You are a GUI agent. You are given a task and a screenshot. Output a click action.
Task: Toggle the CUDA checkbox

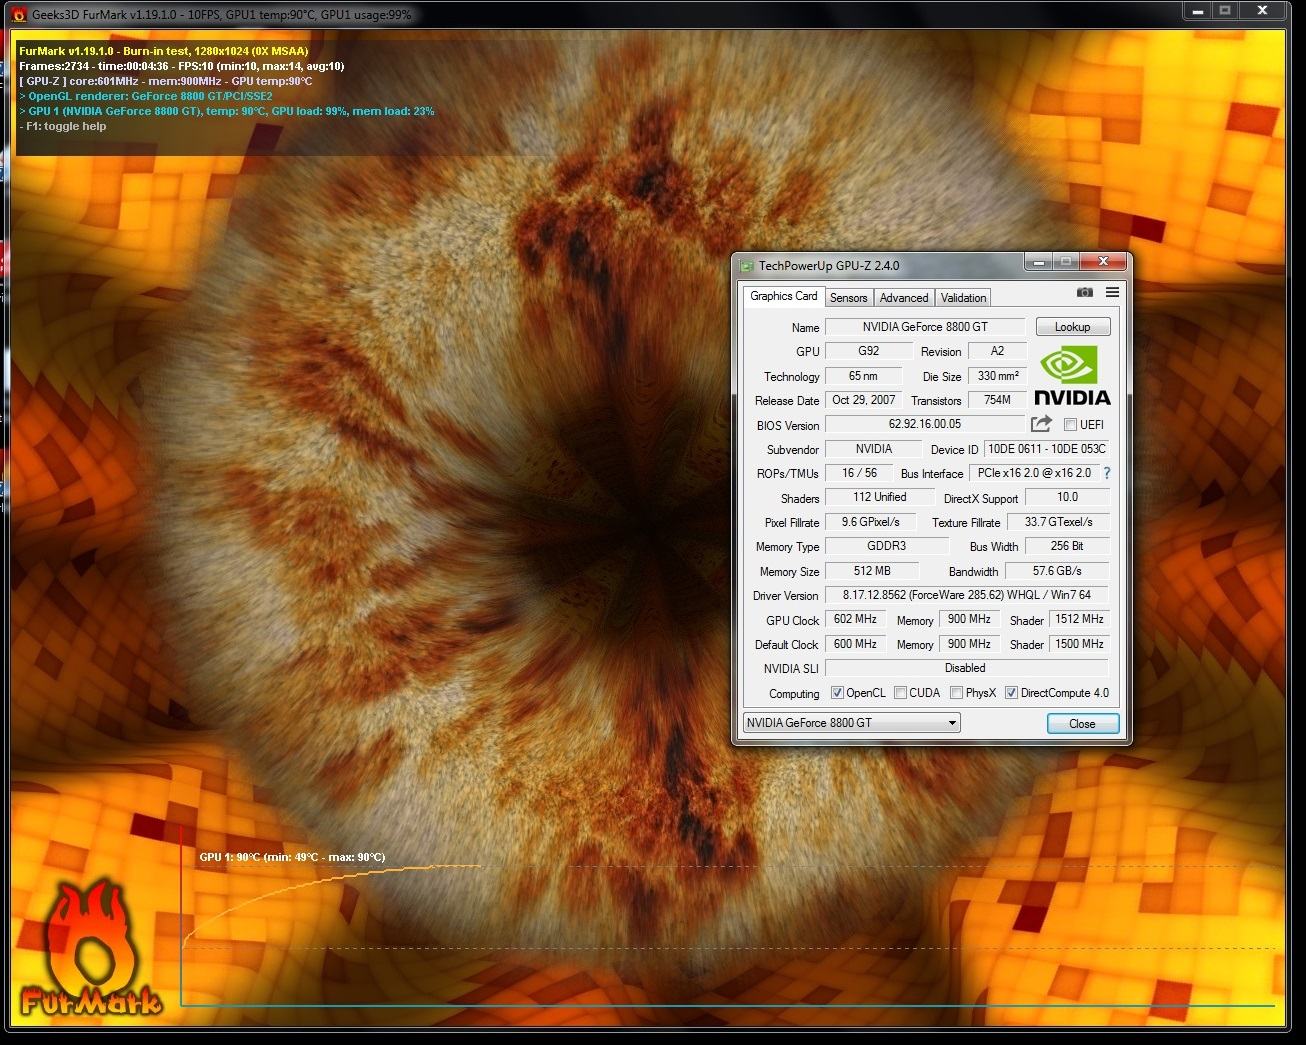[900, 693]
